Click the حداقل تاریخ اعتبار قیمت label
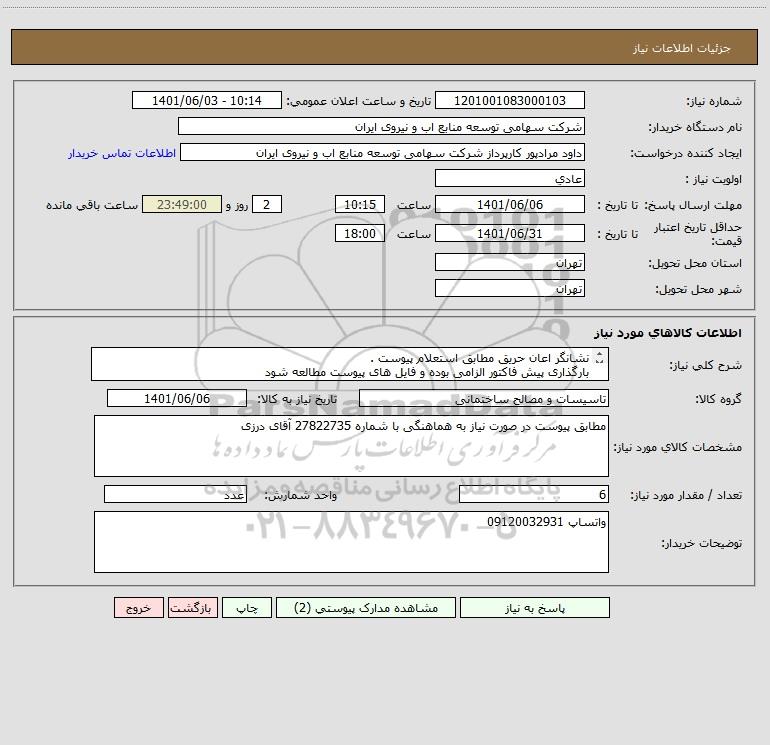770x745 pixels. (x=698, y=234)
